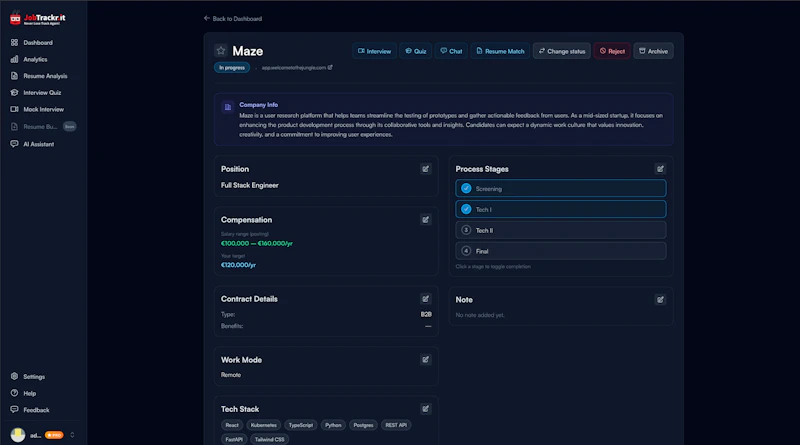
Task: Click the user avatar at bottom left
Action: coord(18,435)
